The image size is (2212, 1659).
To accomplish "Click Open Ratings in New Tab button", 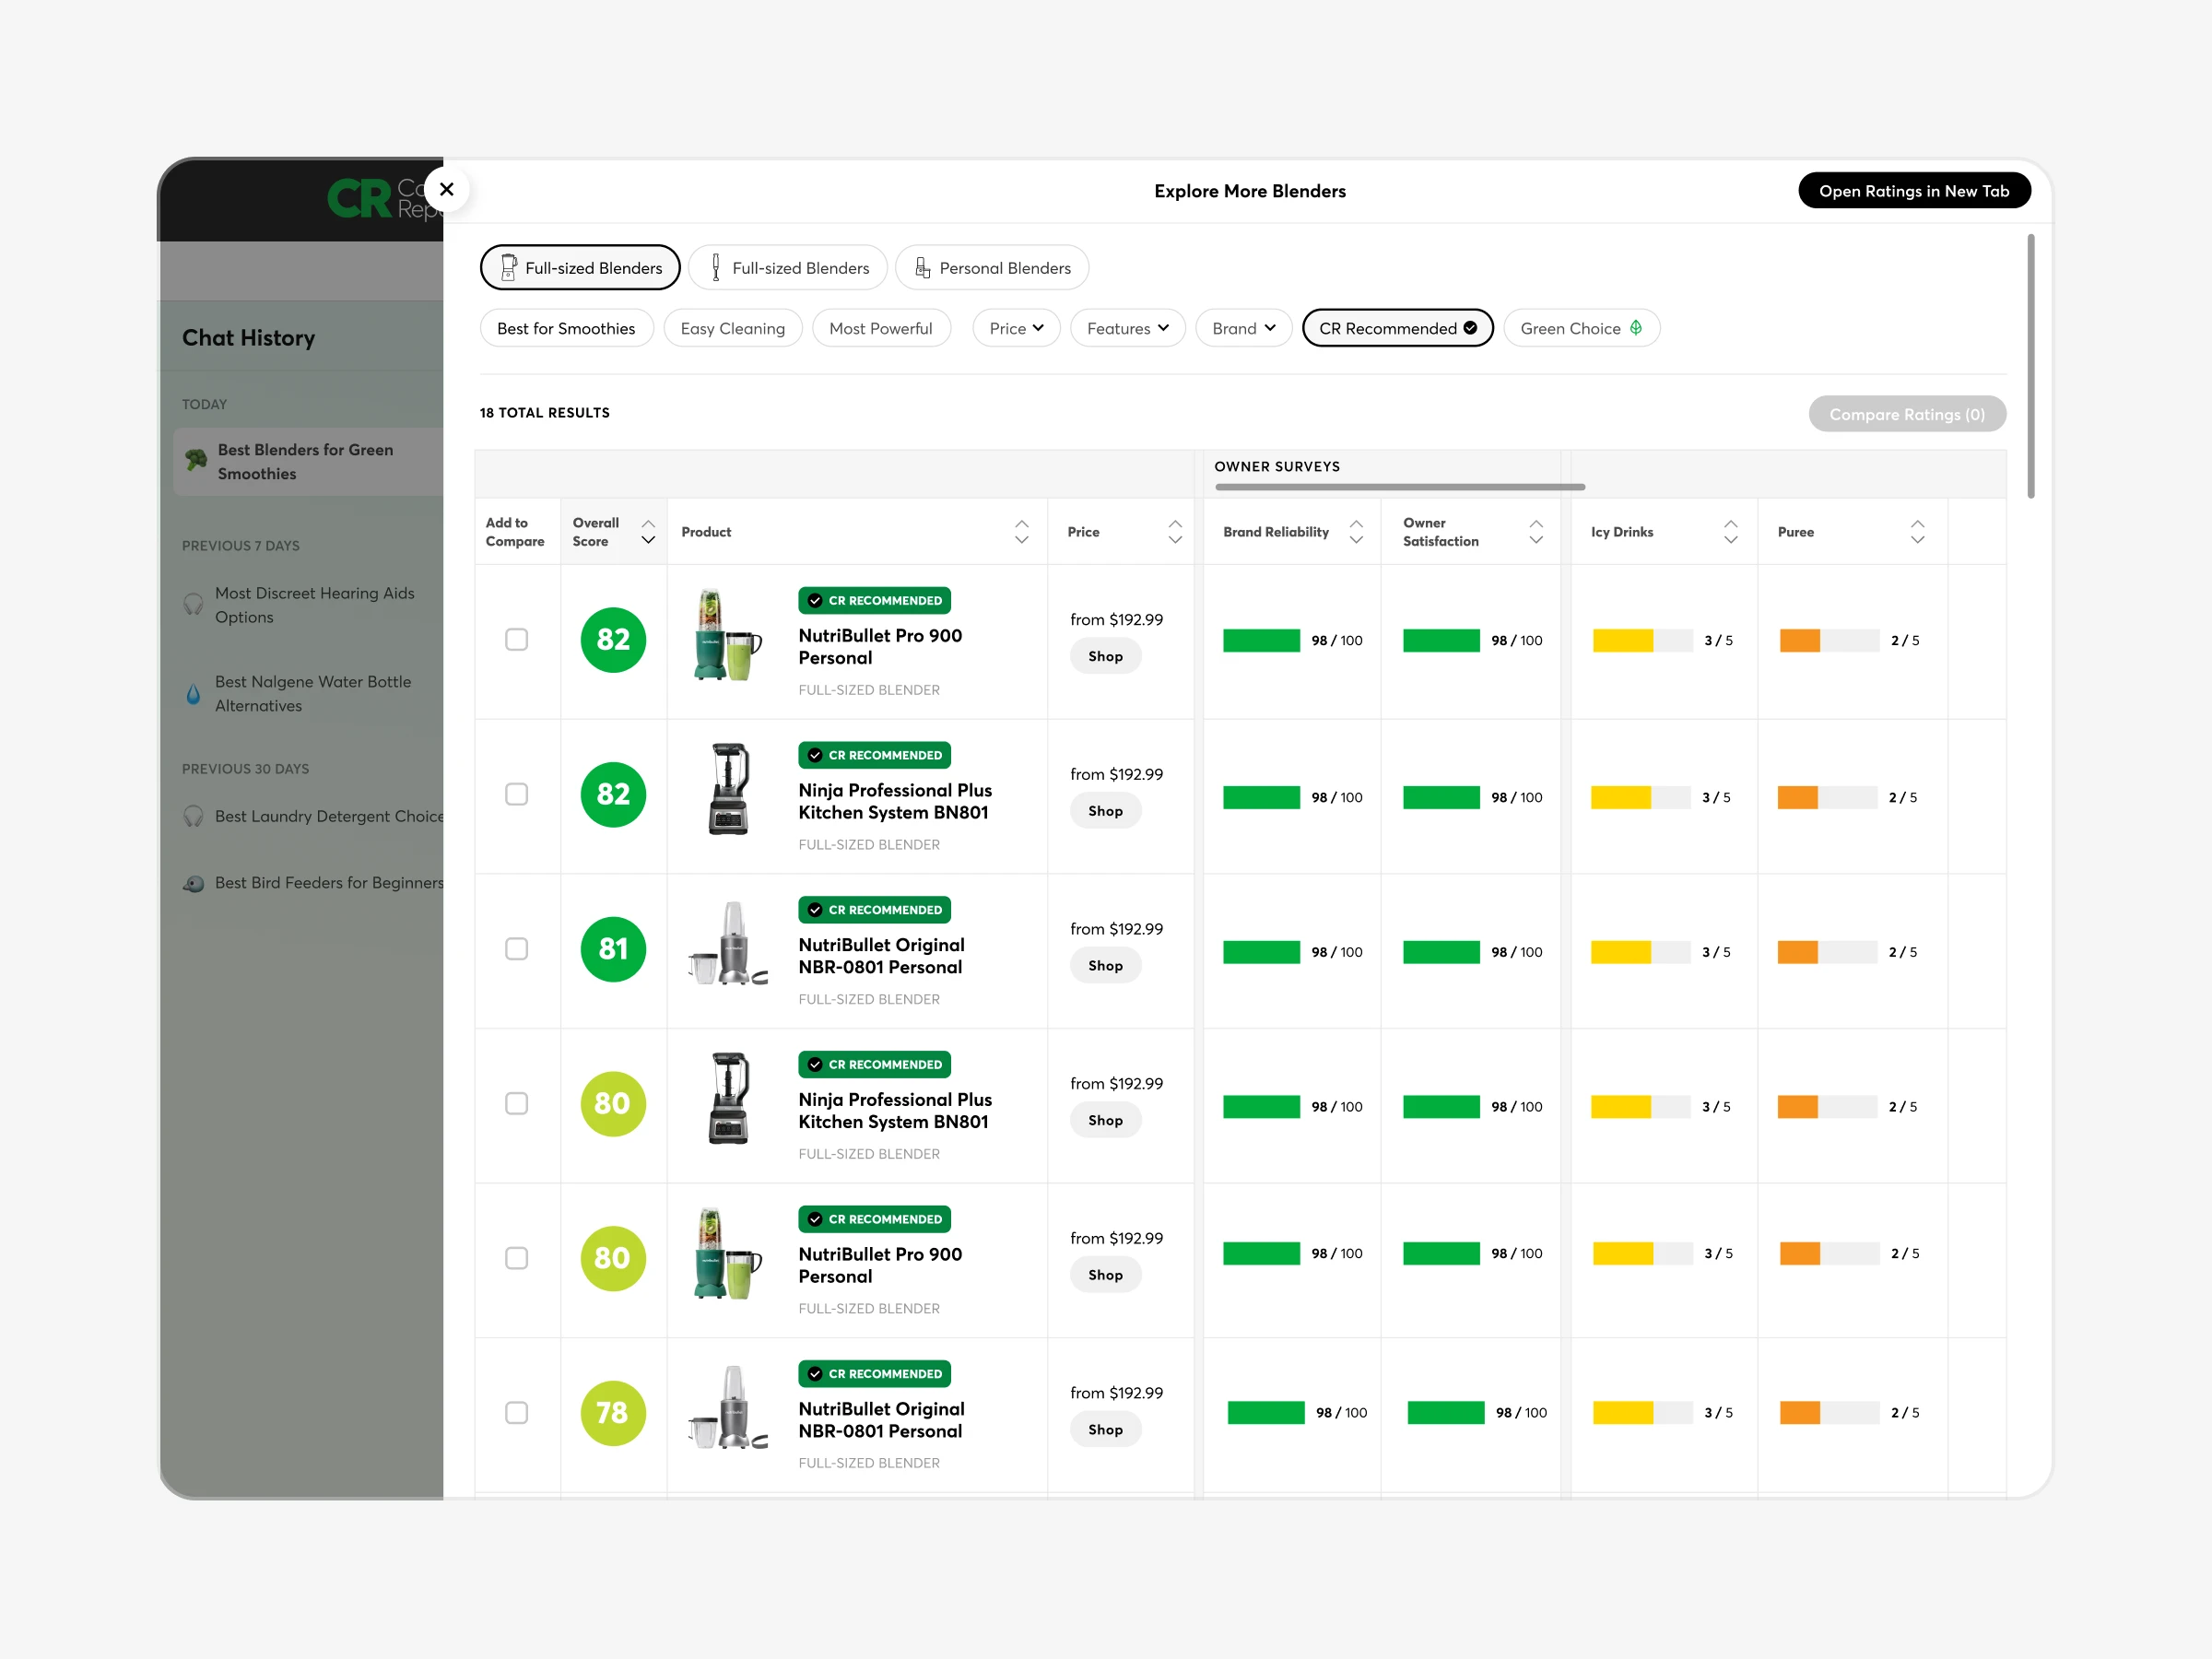I will pyautogui.click(x=1913, y=191).
